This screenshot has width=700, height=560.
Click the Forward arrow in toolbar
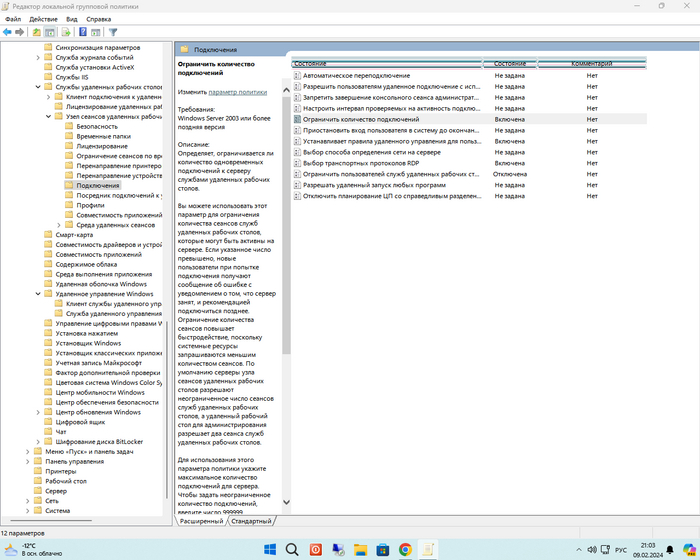click(x=21, y=32)
